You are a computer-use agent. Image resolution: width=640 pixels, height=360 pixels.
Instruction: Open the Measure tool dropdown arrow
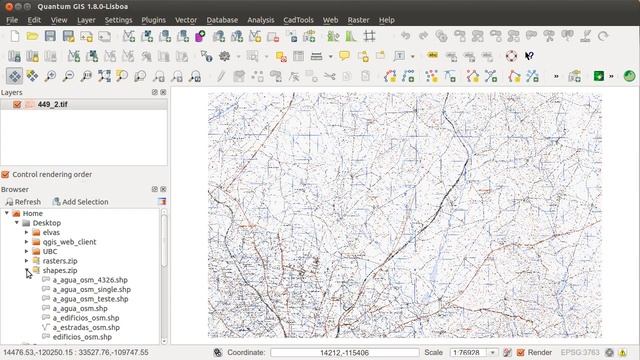coord(330,56)
